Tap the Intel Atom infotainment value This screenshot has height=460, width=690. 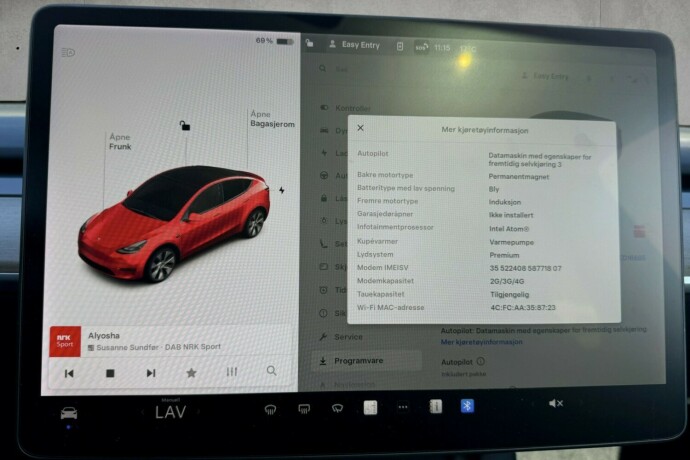pos(509,229)
